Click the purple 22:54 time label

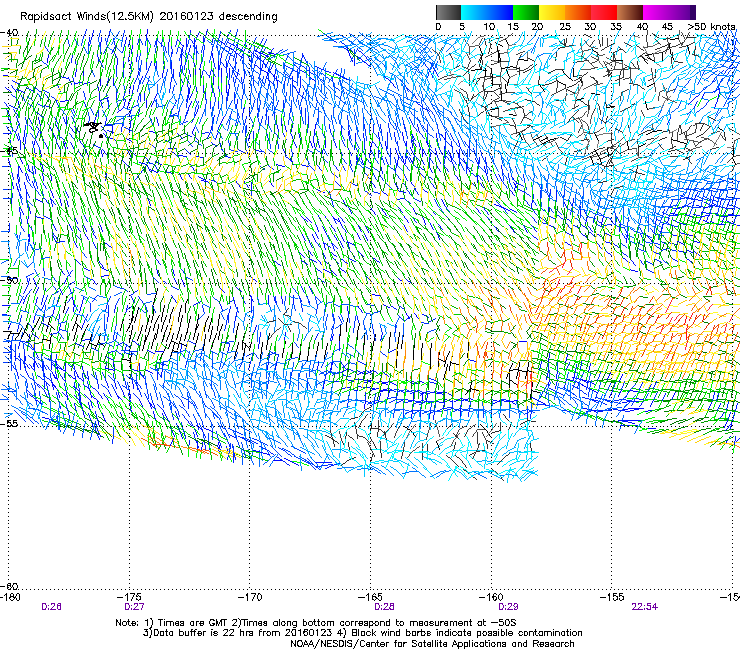pos(645,607)
